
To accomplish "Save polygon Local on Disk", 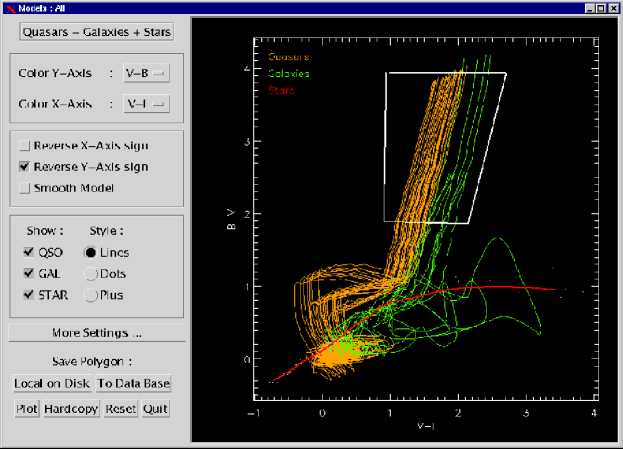I will [52, 383].
